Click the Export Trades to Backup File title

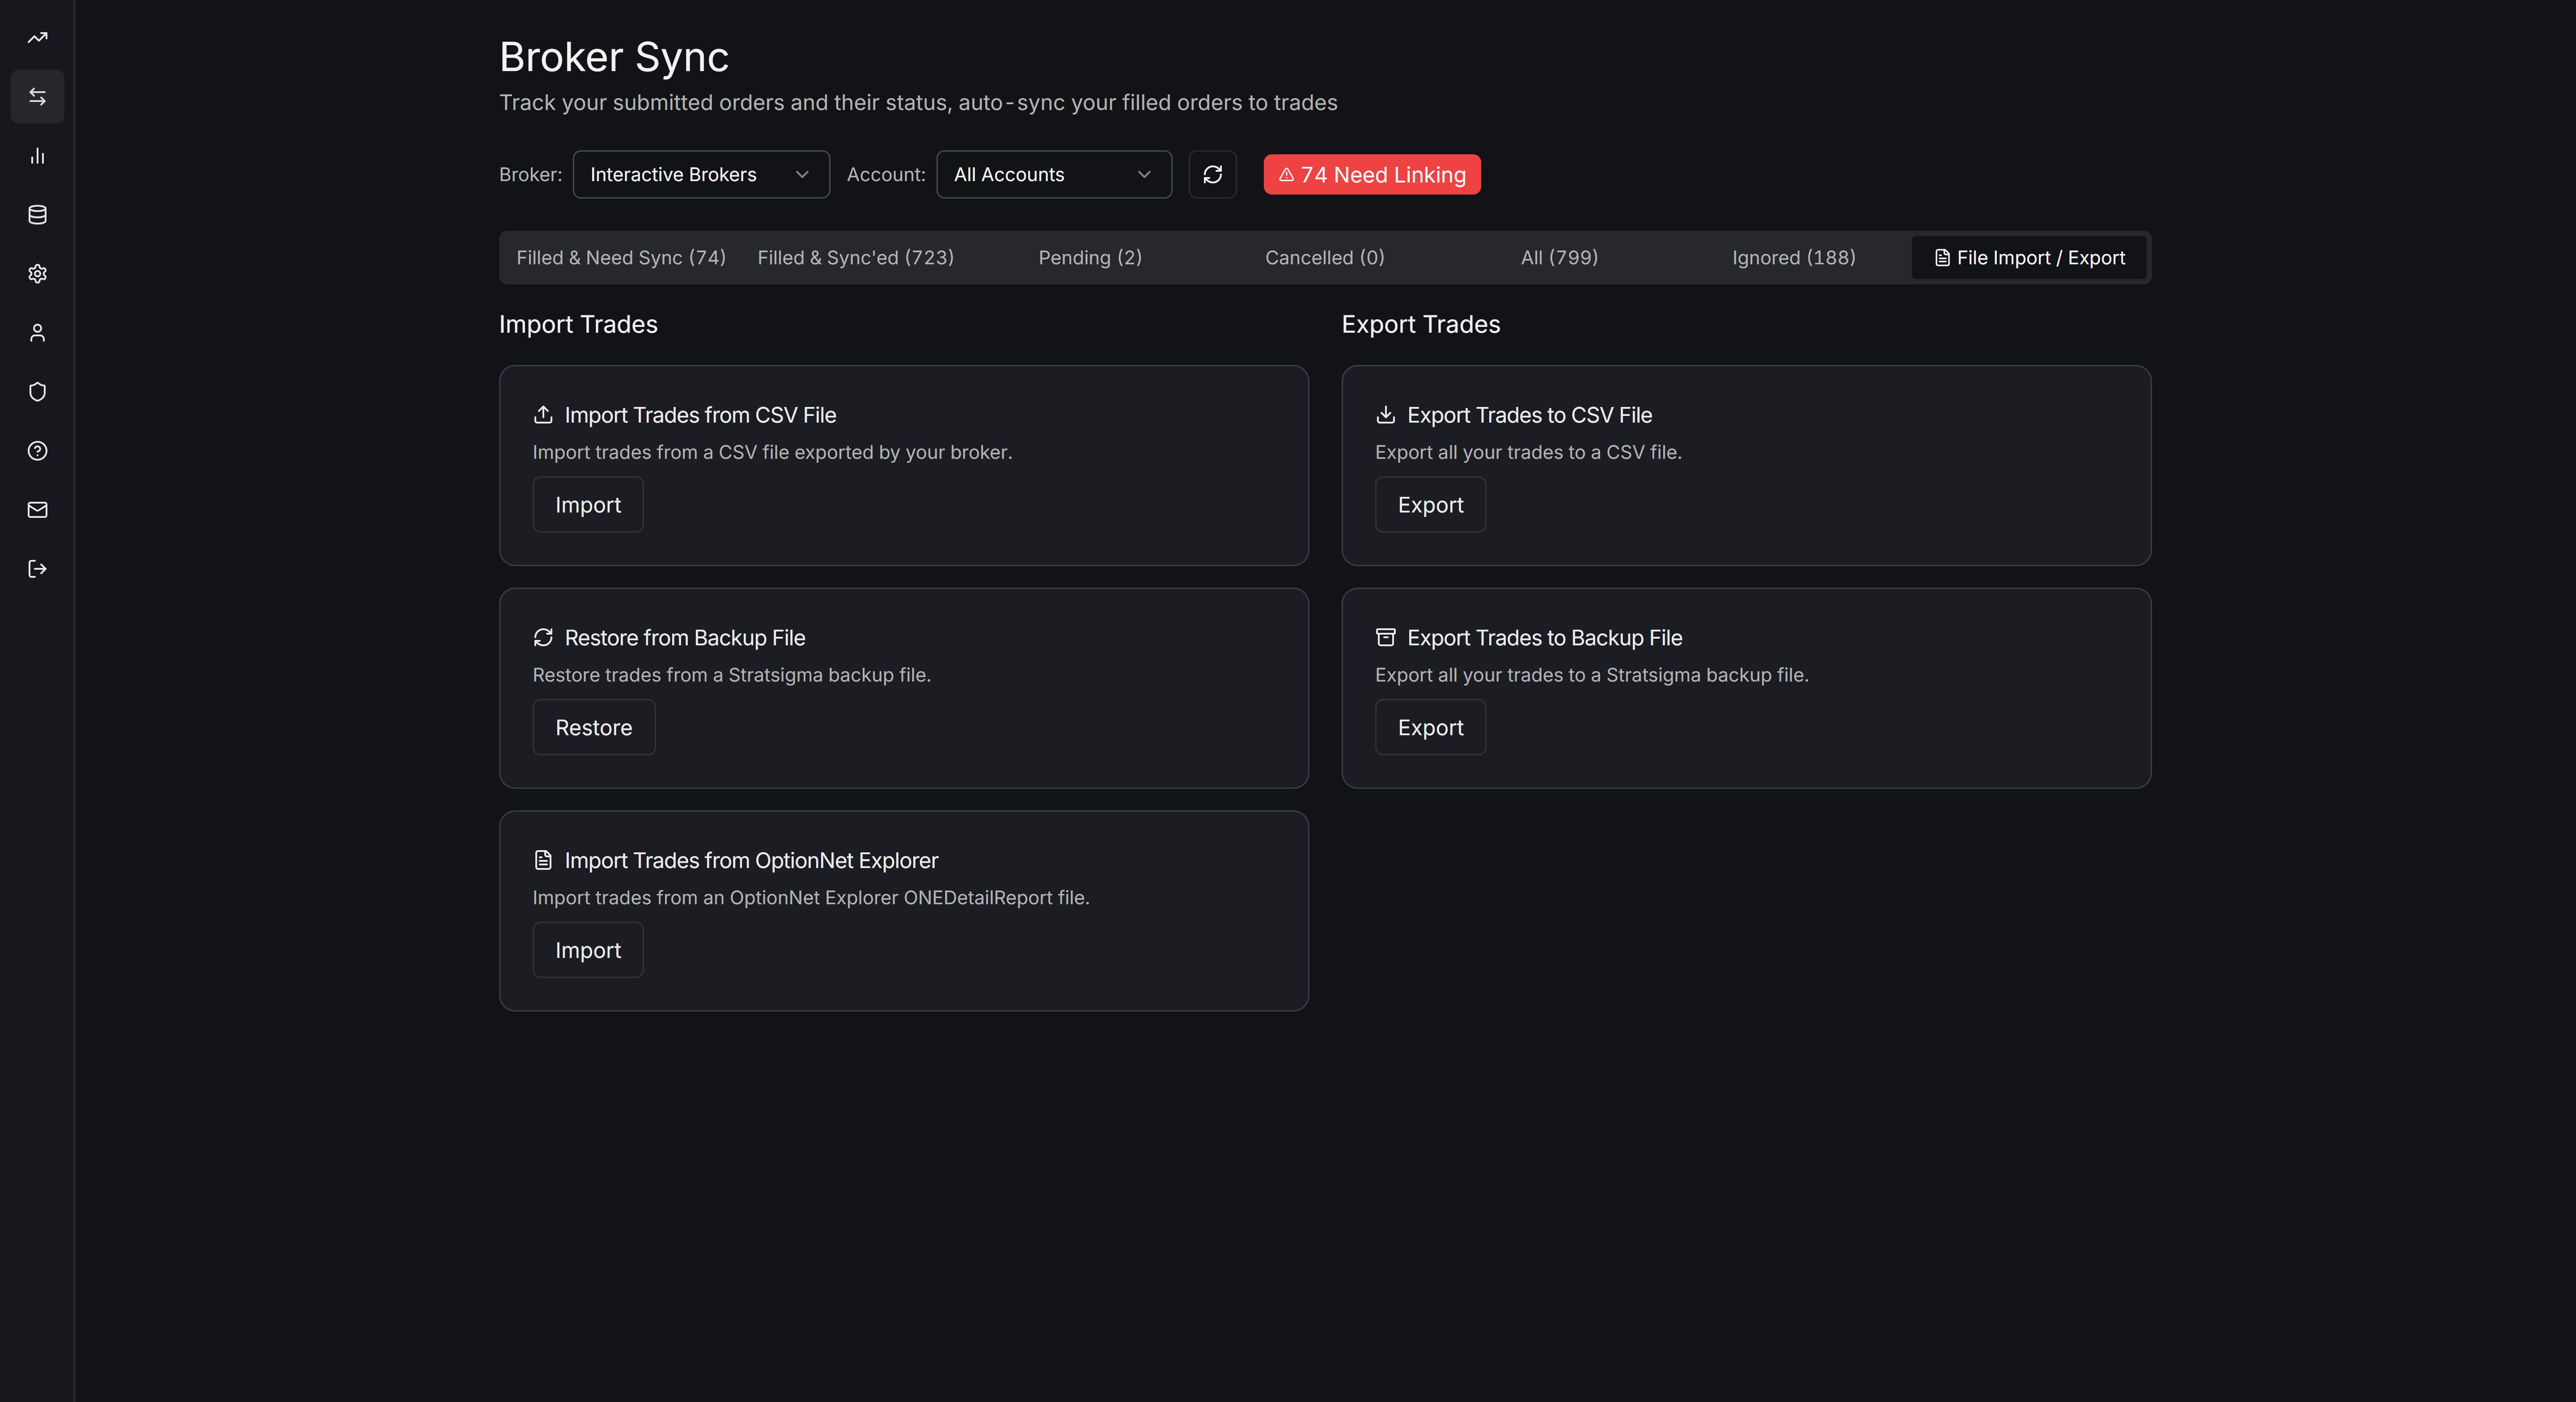pos(1545,638)
